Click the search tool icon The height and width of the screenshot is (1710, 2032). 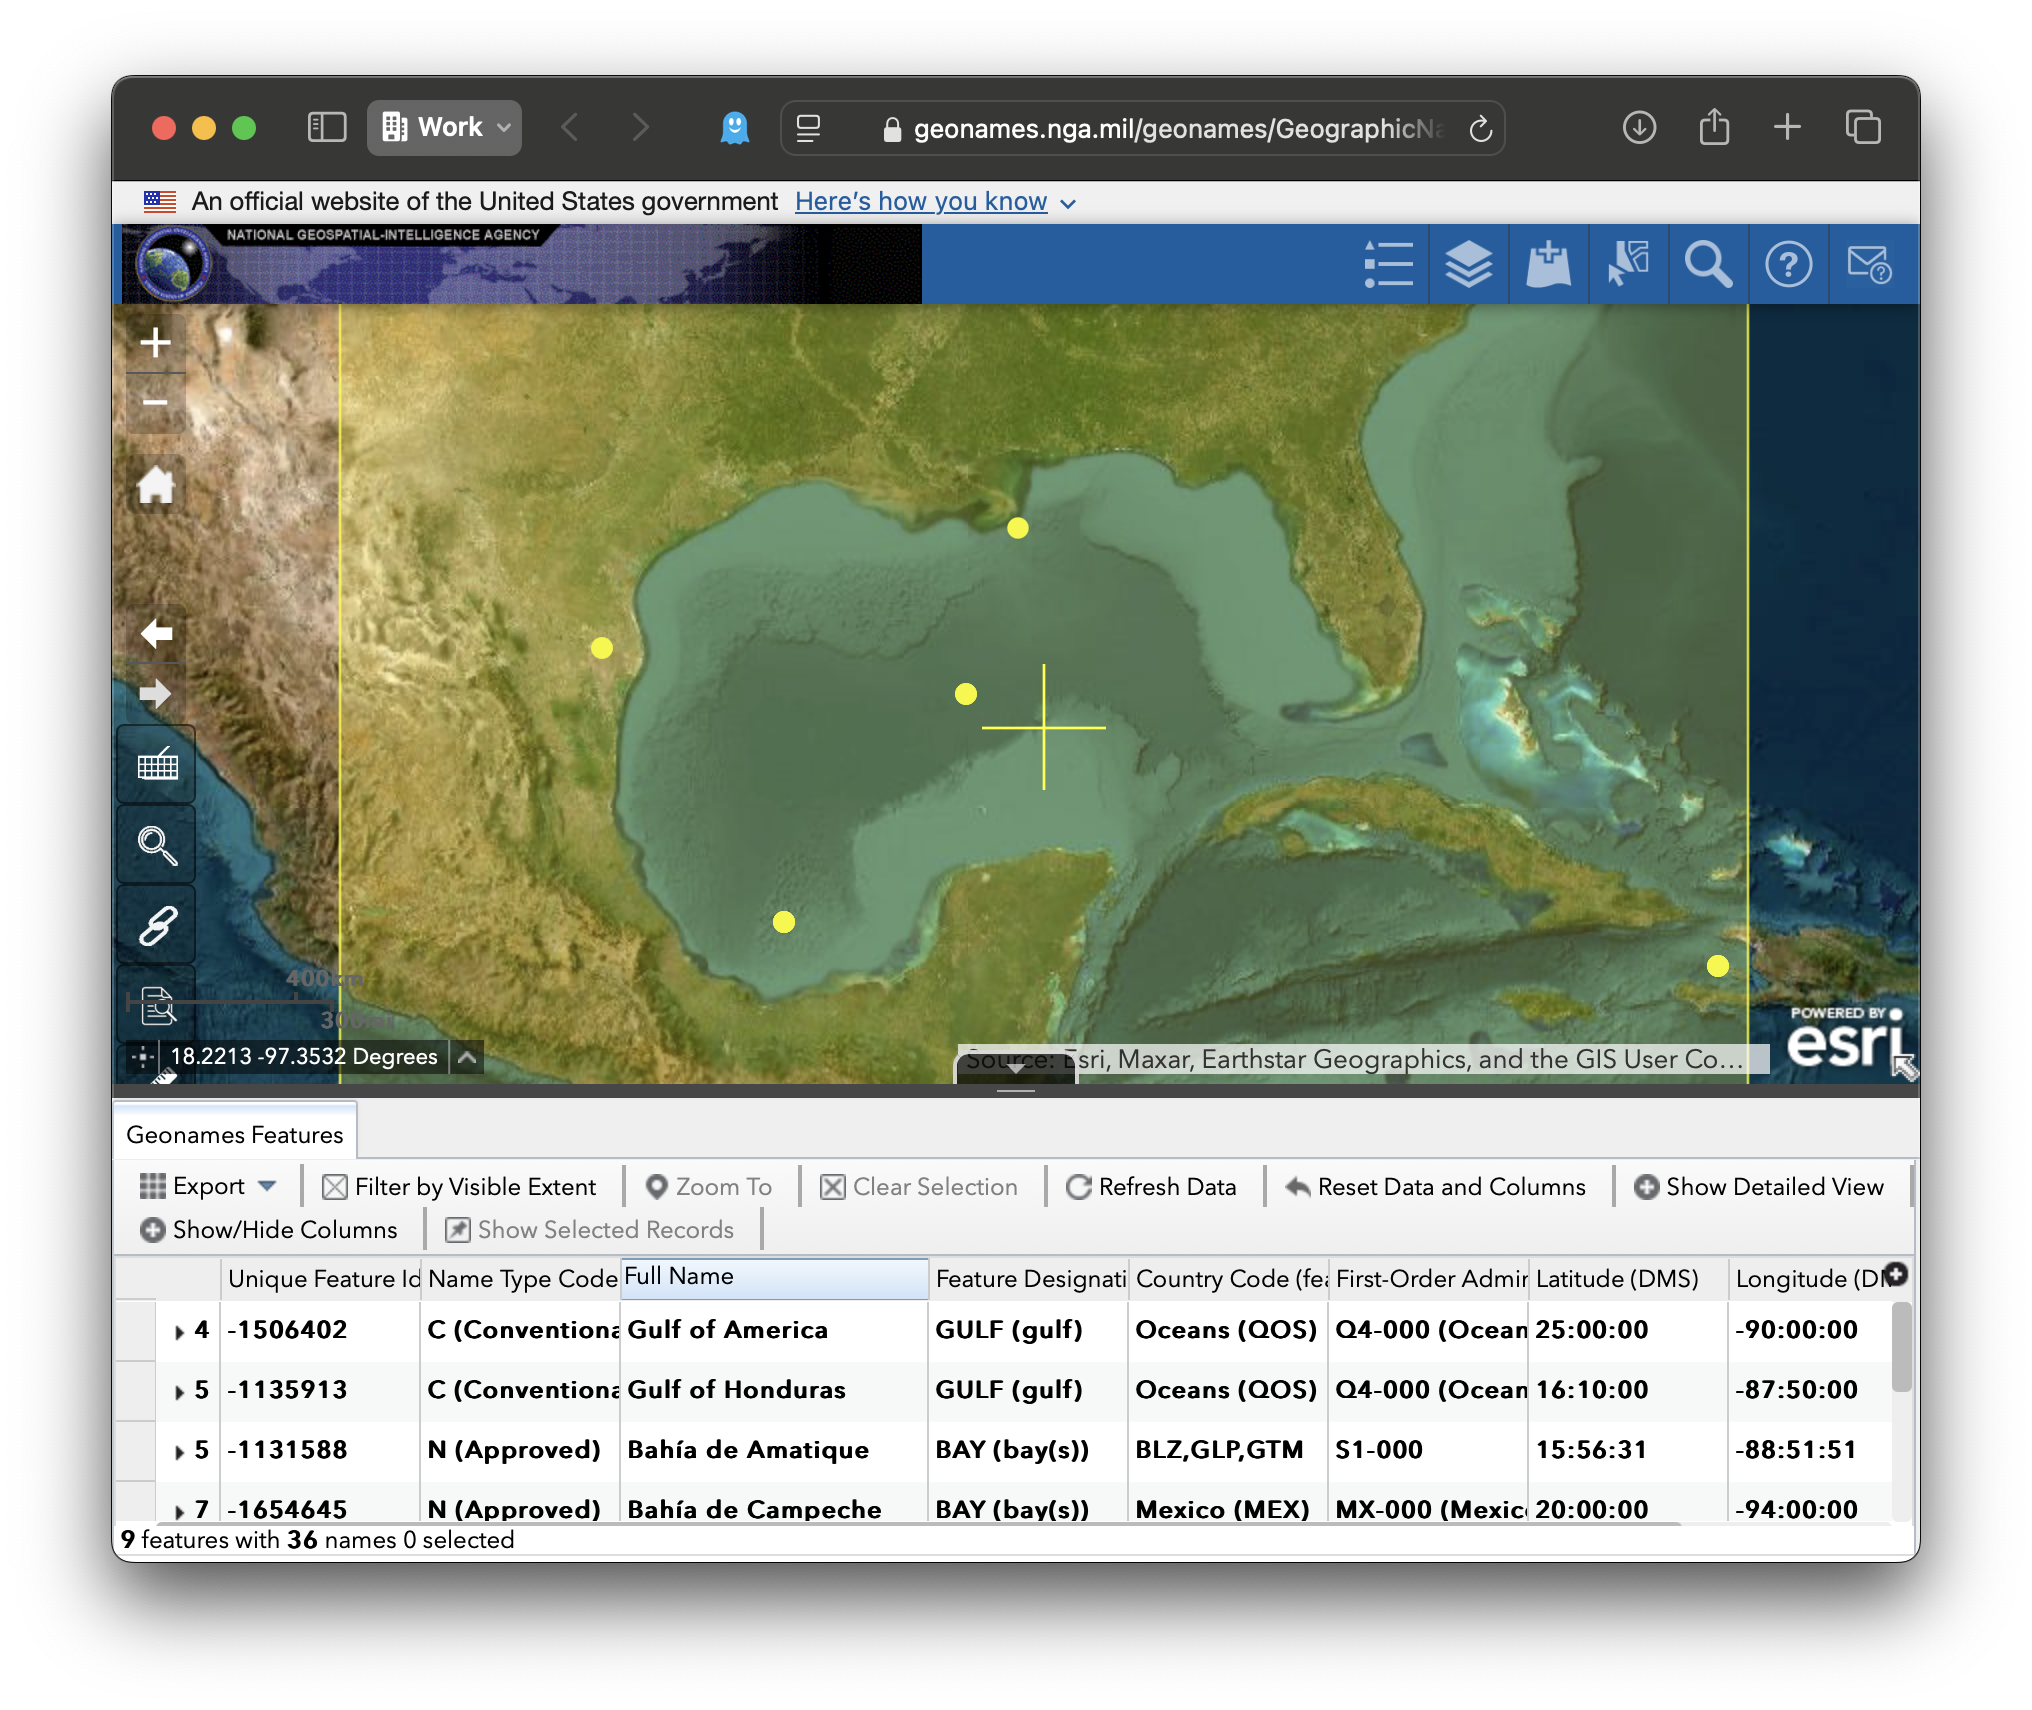1708,265
